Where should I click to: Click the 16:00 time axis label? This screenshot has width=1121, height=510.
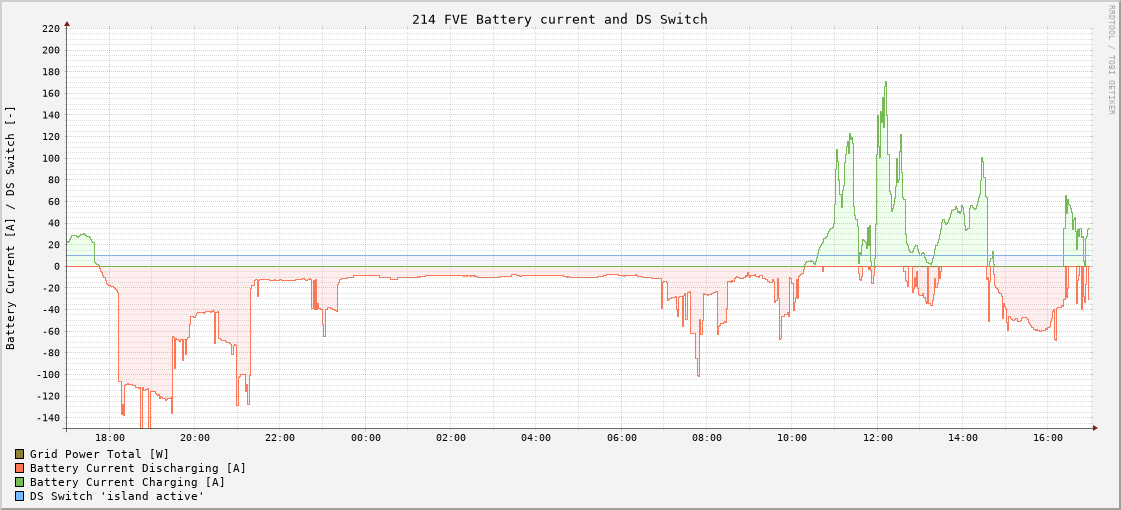[1048, 438]
